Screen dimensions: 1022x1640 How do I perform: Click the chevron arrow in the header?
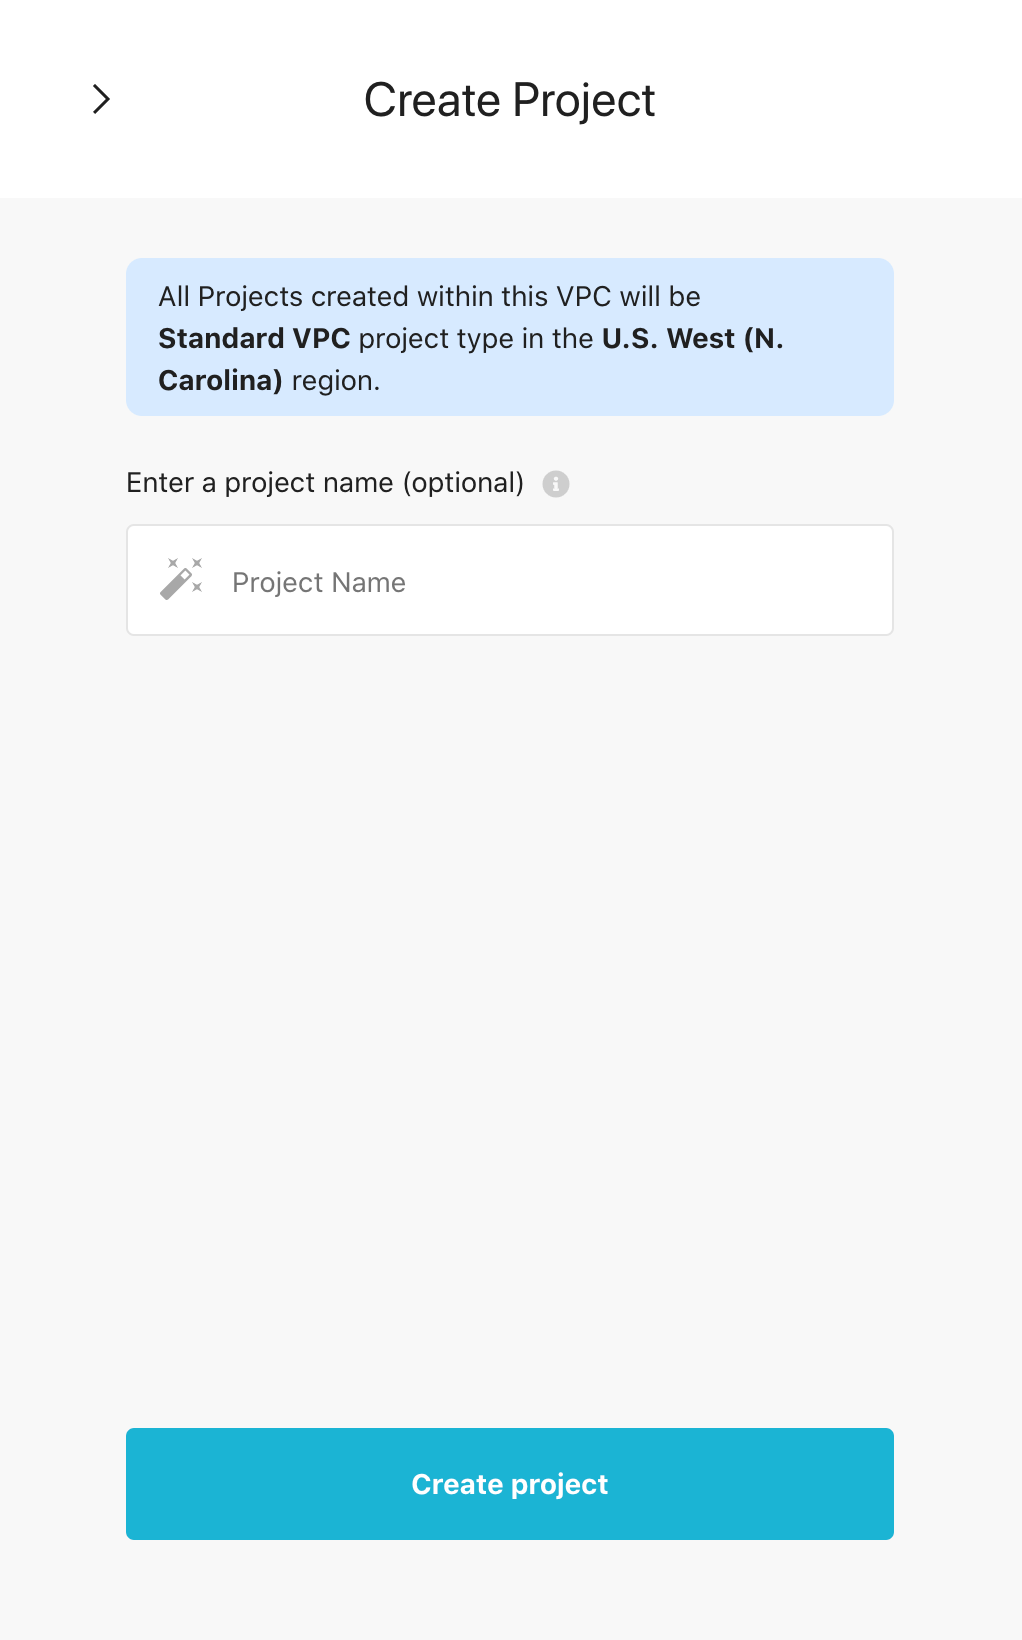click(101, 99)
